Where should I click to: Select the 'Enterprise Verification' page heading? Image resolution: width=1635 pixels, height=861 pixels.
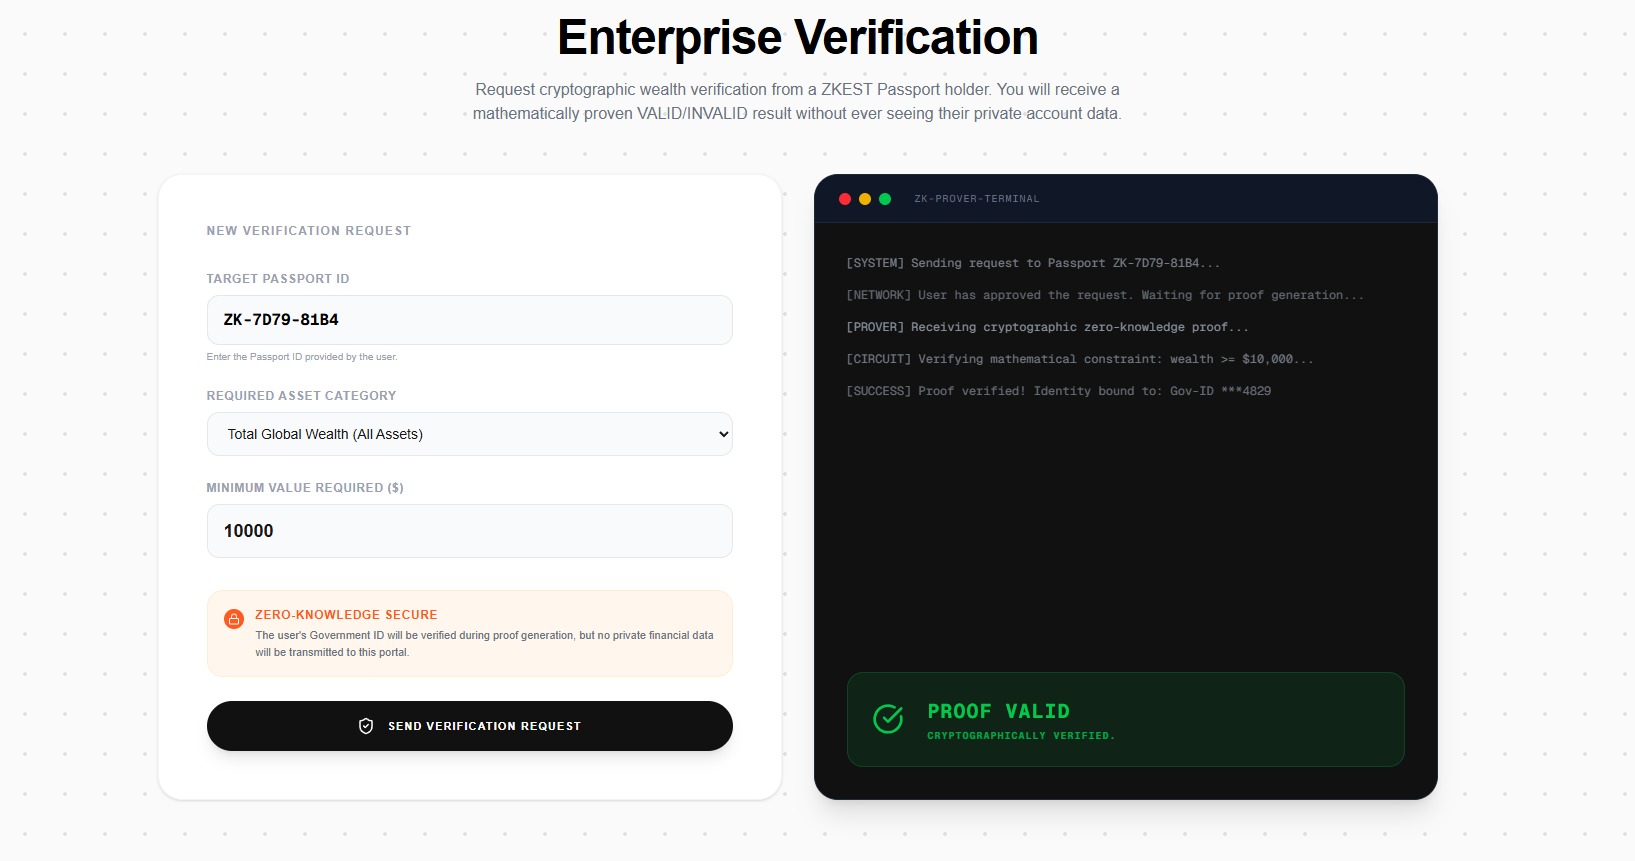click(x=798, y=38)
